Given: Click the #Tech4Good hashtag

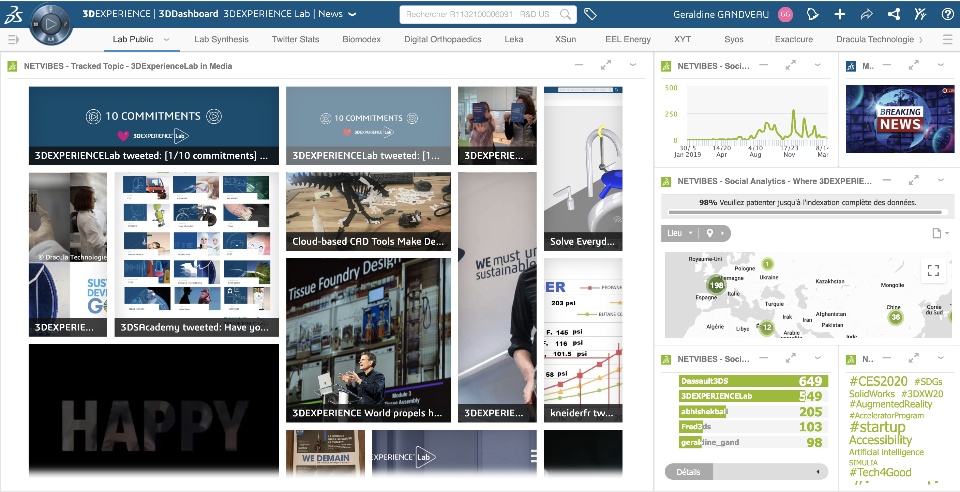Looking at the screenshot, I should click(x=880, y=472).
